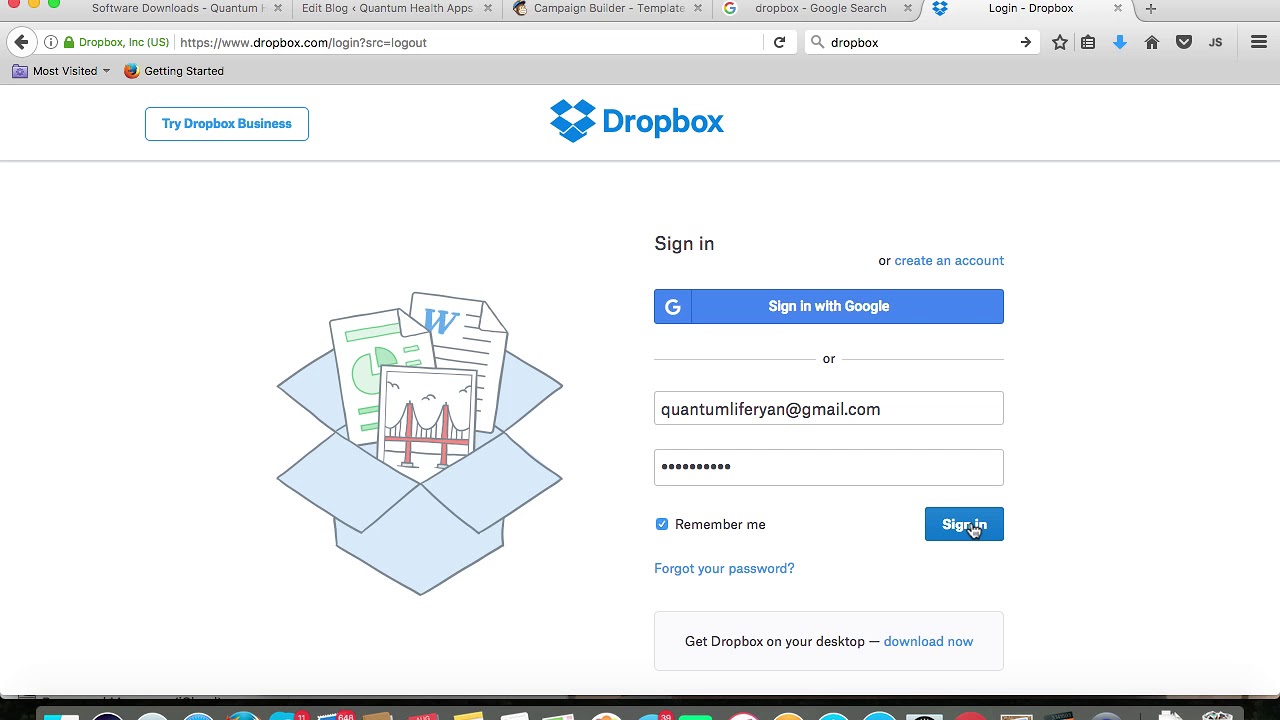Click the Dropbox logo in page header
Image resolution: width=1280 pixels, height=720 pixels.
click(x=637, y=121)
